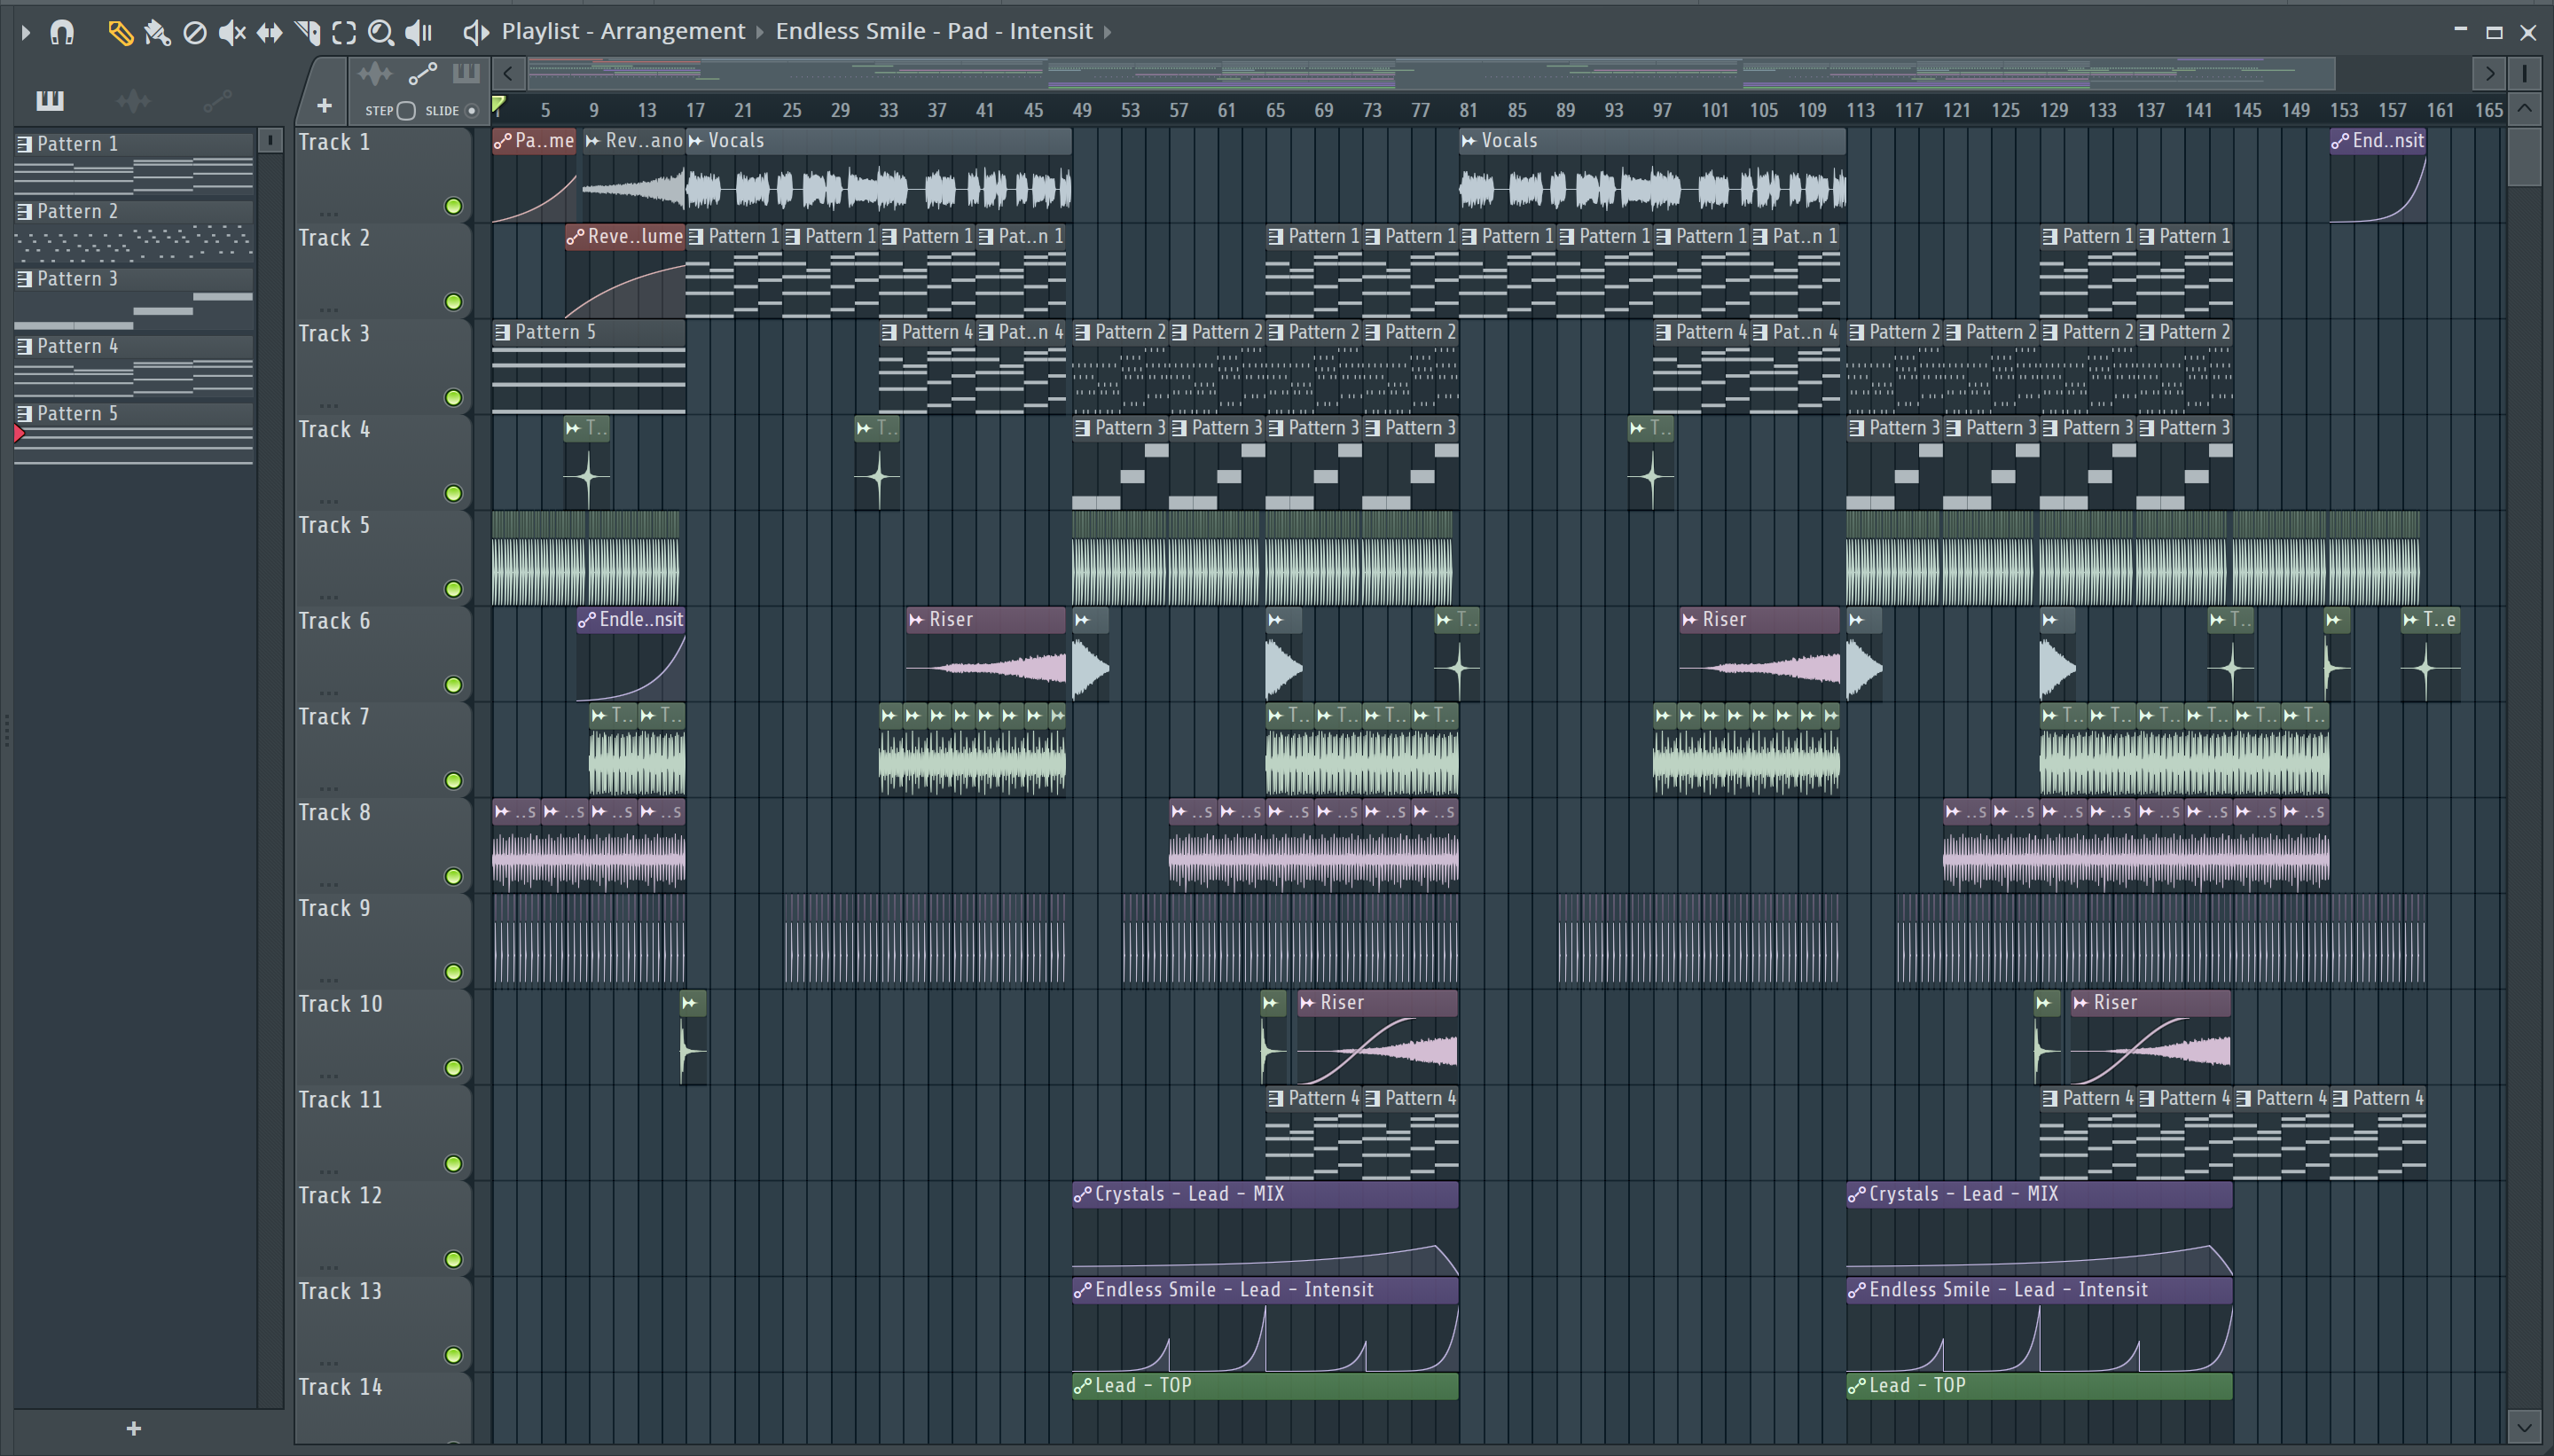Select the Playback speaker tool
Image resolution: width=2554 pixels, height=1456 pixels.
click(419, 33)
